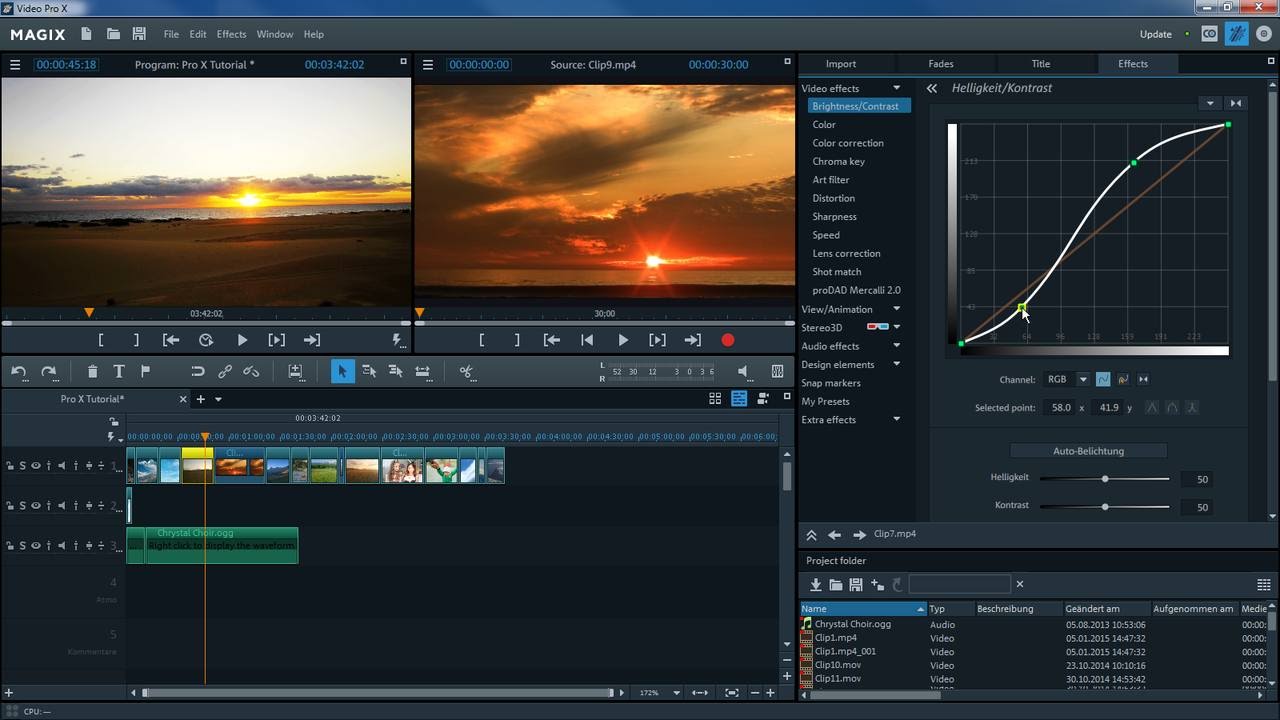Select the Scissors cut tool
Image resolution: width=1280 pixels, height=720 pixels.
pos(467,372)
